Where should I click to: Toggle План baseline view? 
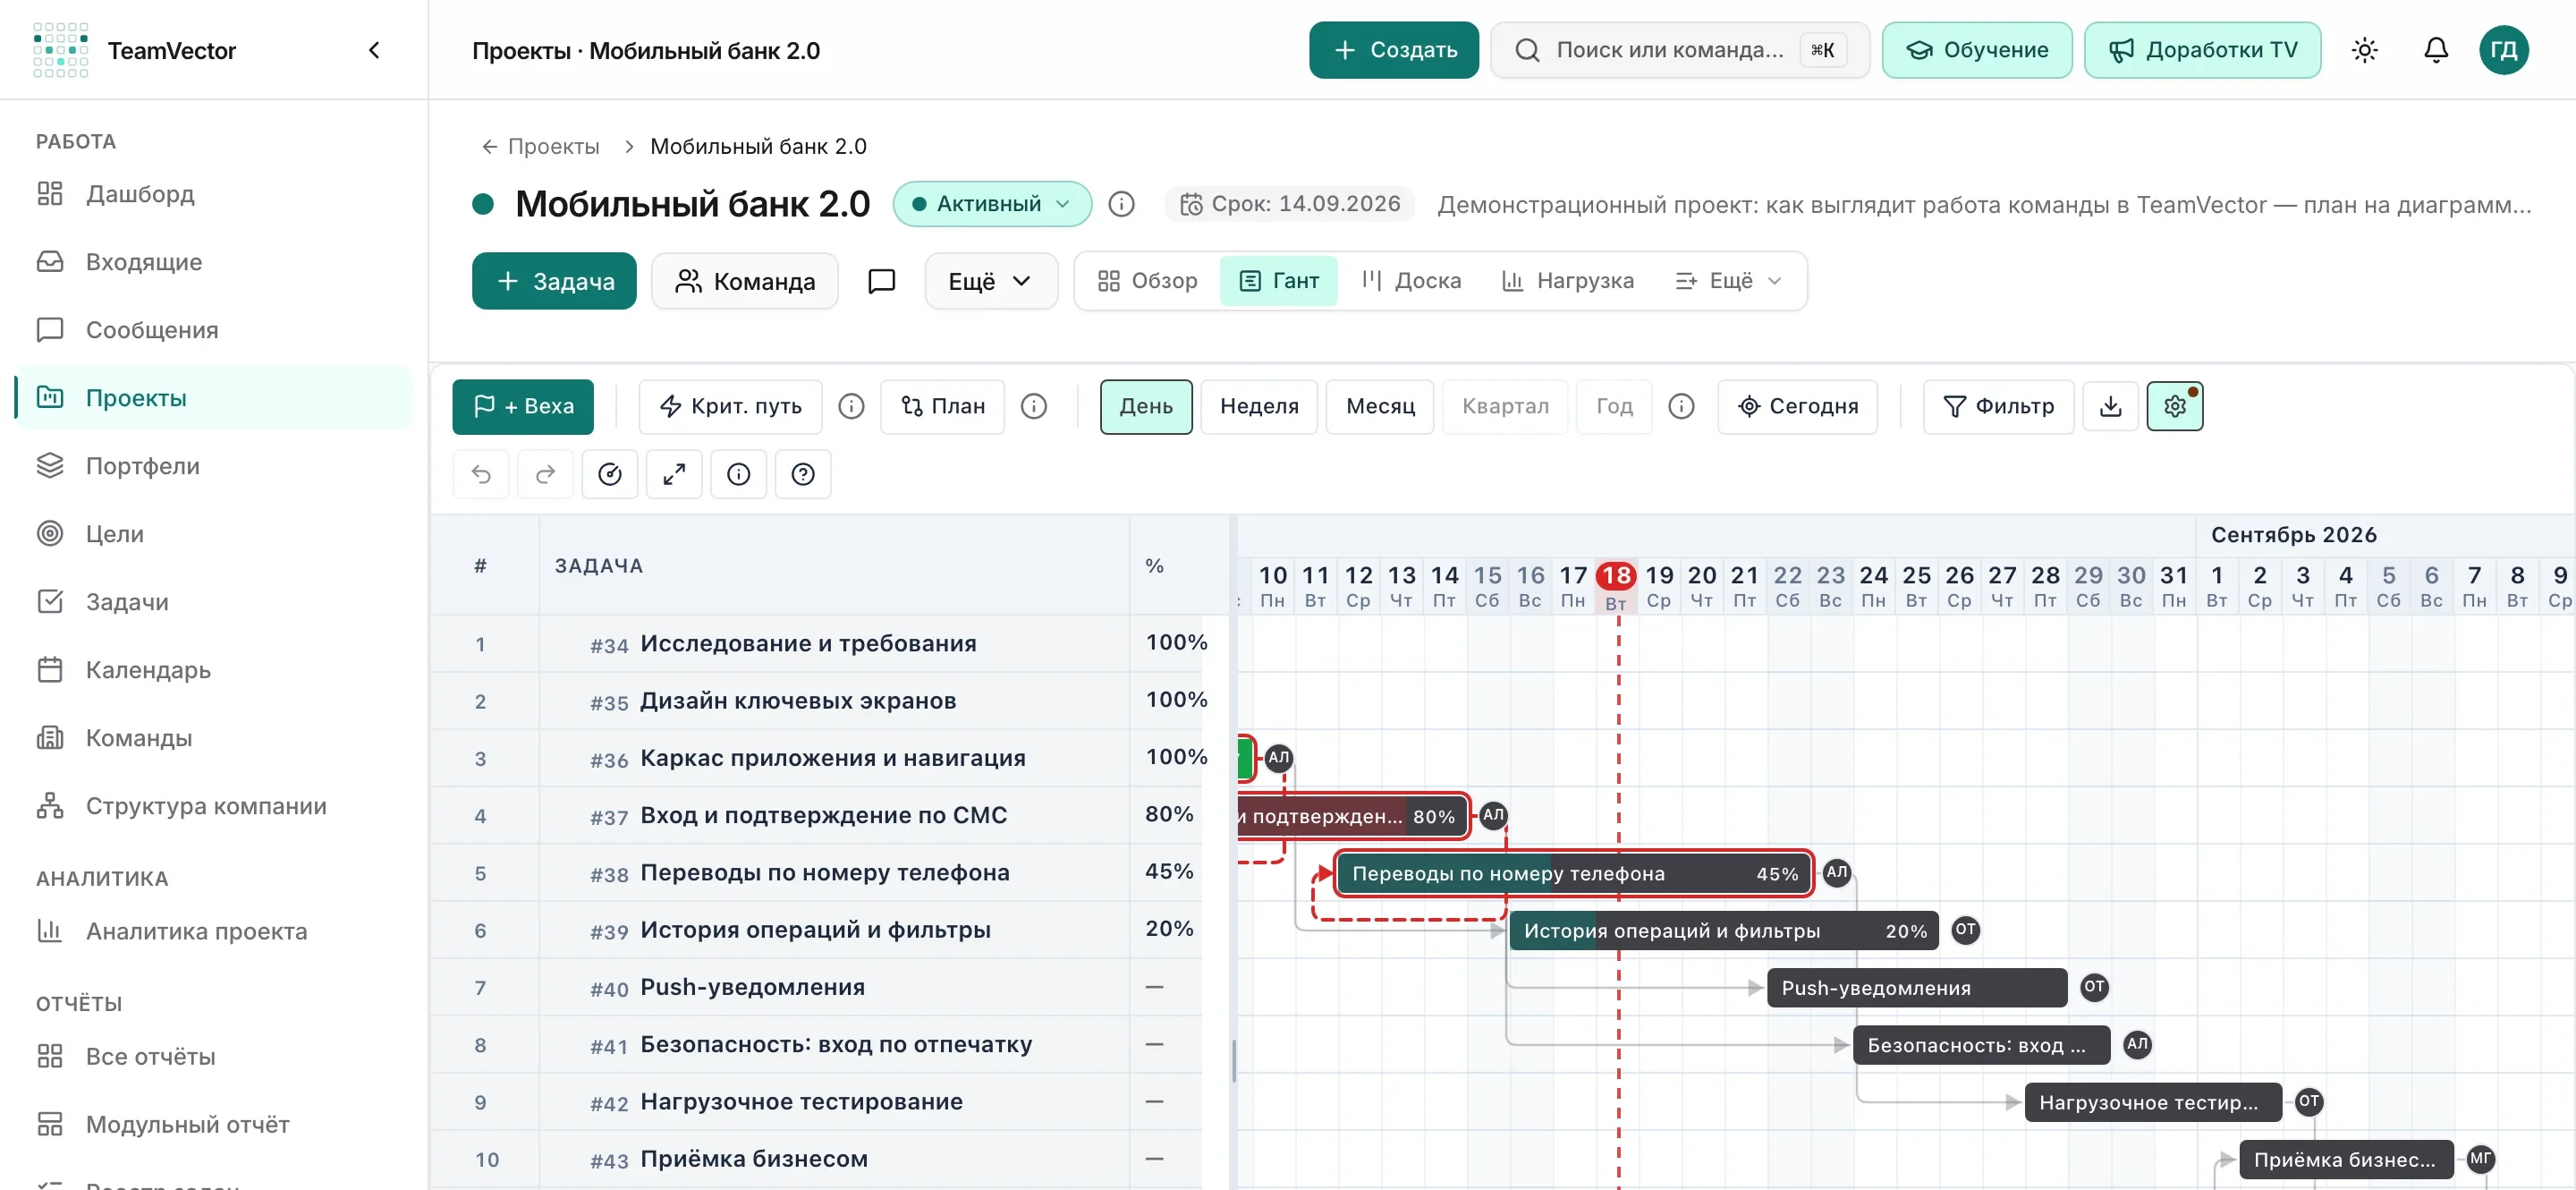pyautogui.click(x=942, y=406)
